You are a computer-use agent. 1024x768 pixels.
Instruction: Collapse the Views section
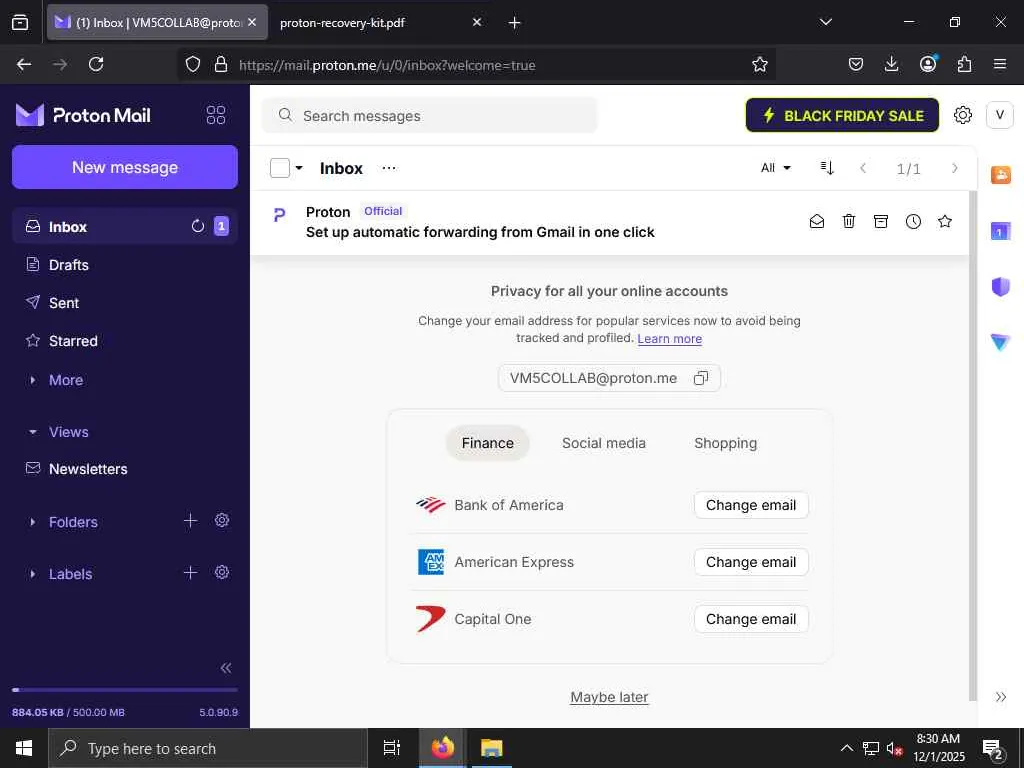click(68, 432)
